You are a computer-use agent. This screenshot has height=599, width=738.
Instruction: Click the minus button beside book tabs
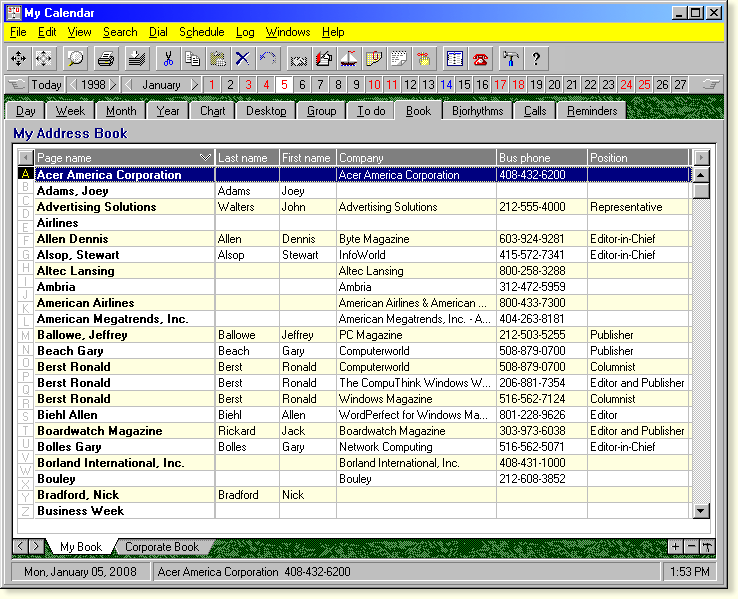[x=691, y=546]
